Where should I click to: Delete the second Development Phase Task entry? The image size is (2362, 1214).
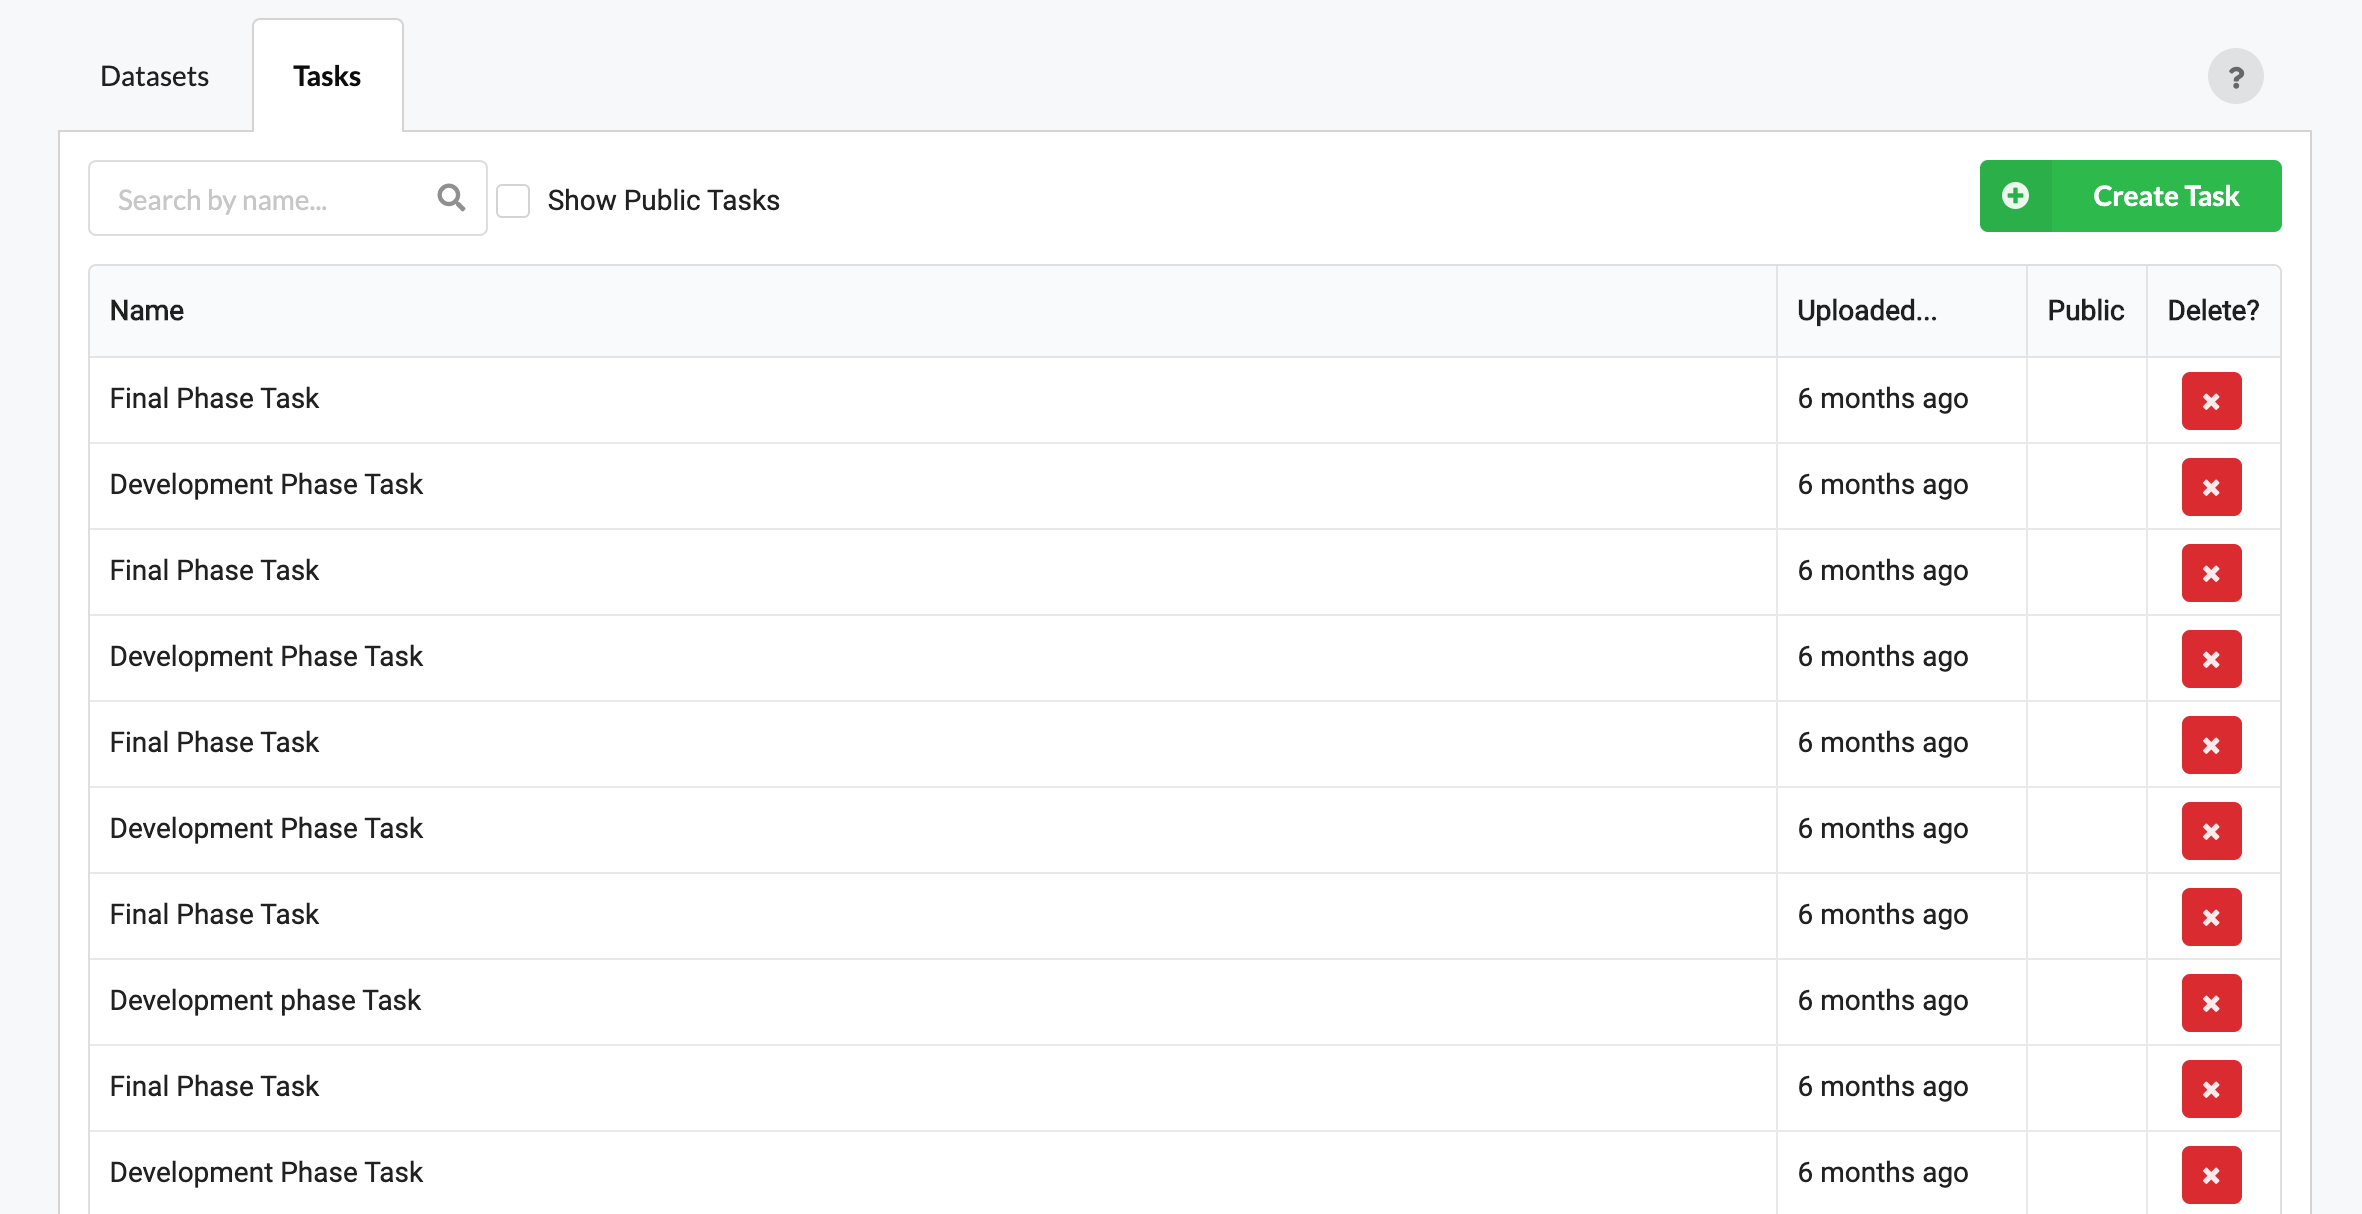click(x=2211, y=658)
